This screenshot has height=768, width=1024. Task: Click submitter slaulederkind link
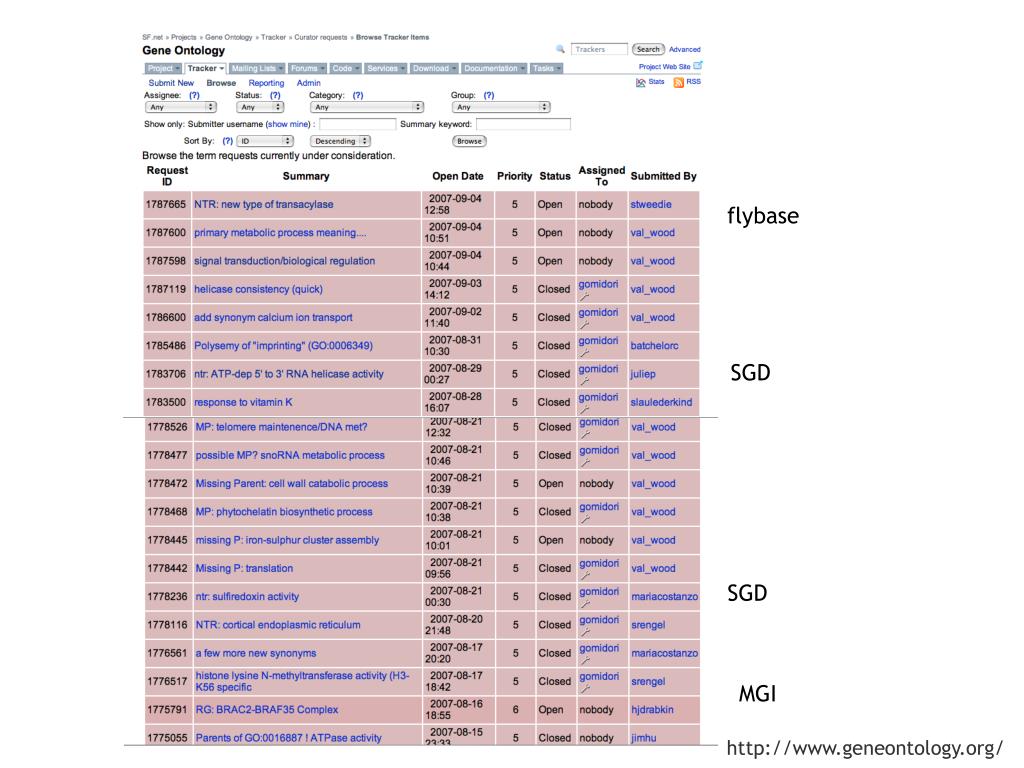click(661, 402)
